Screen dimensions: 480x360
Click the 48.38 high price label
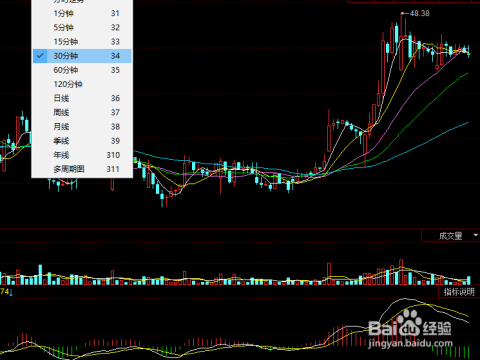click(x=419, y=13)
